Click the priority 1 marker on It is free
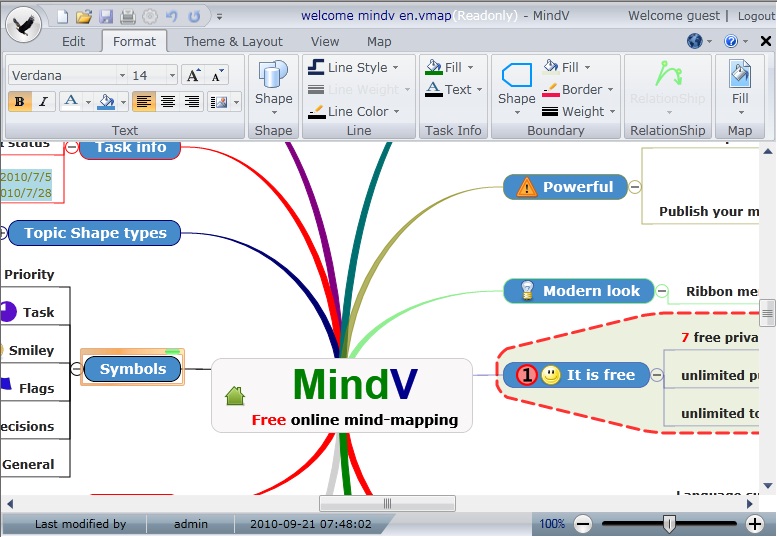 [527, 375]
